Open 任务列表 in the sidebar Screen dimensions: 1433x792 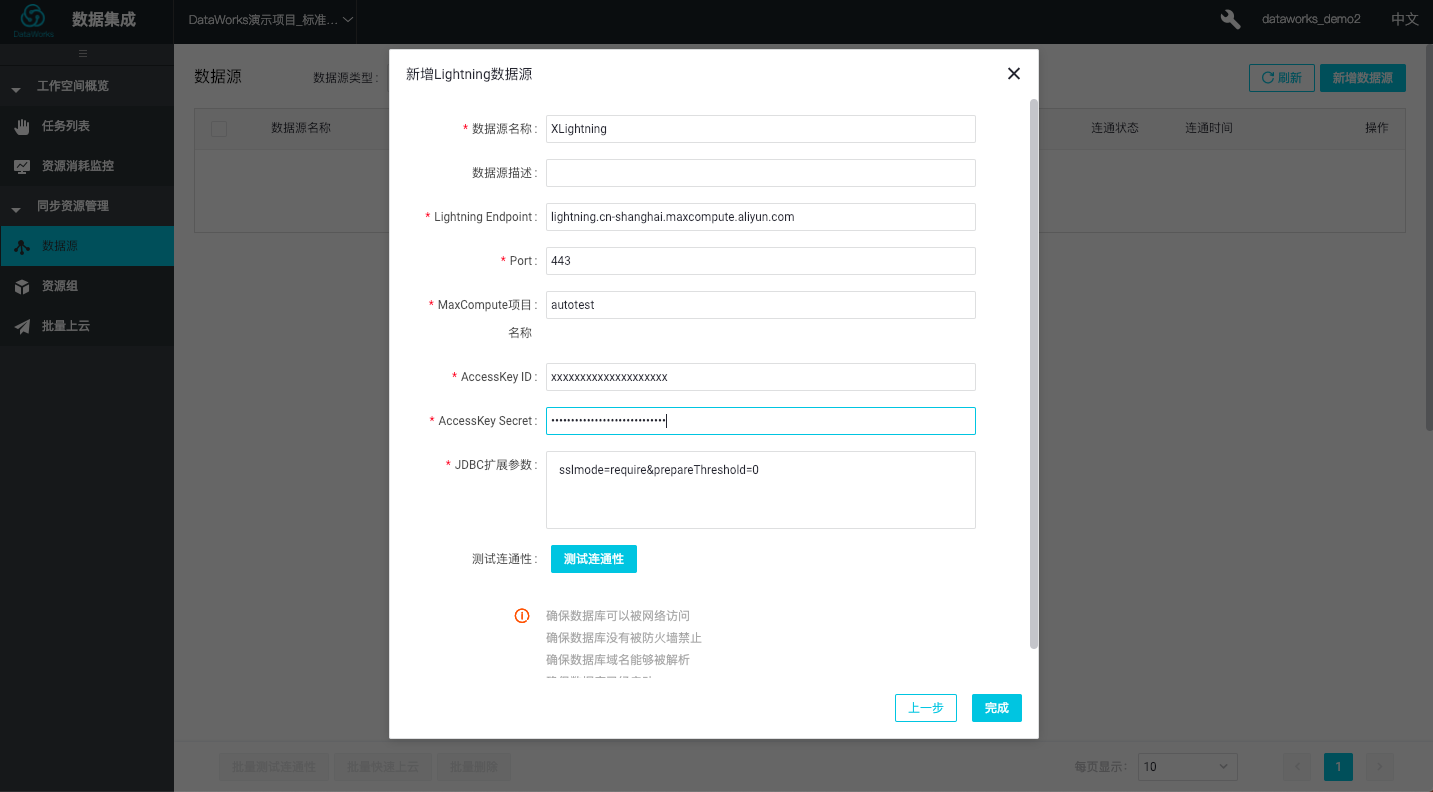pyautogui.click(x=87, y=126)
